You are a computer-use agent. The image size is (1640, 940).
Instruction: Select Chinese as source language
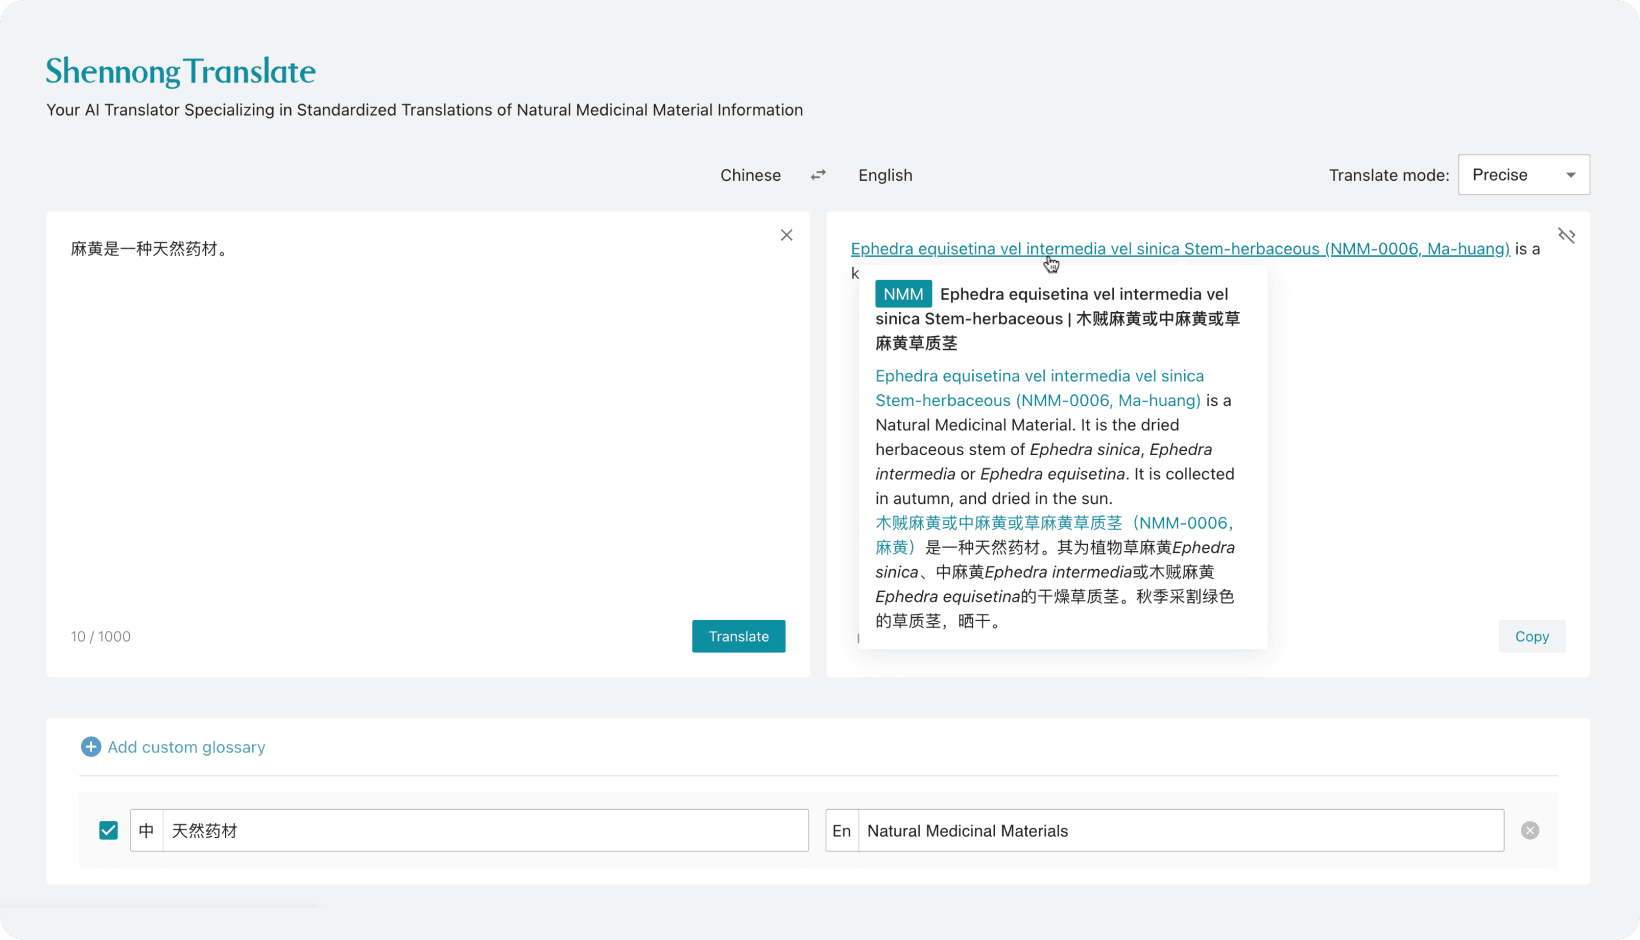(x=750, y=175)
